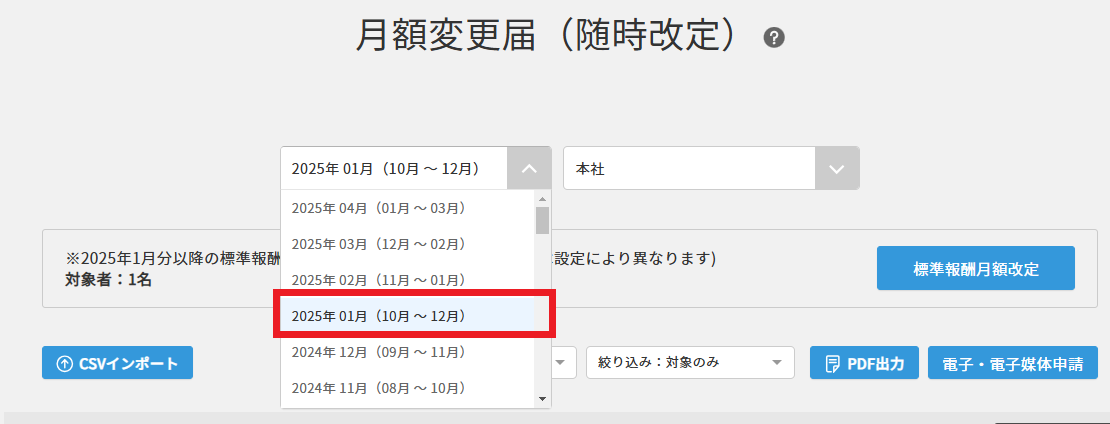
Task: Click the CSVインポート button
Action: point(118,363)
